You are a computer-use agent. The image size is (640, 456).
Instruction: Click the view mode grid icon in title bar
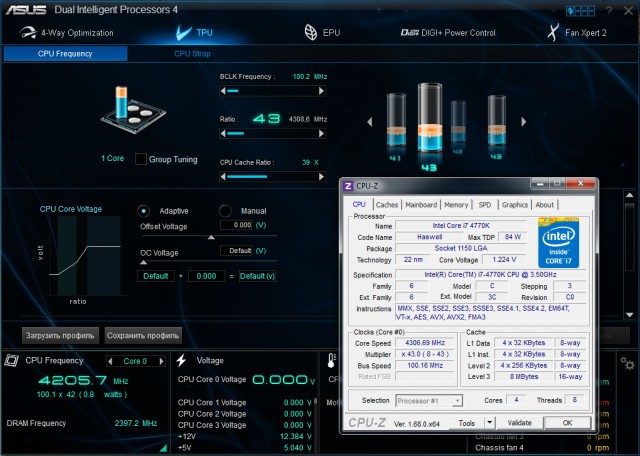pyautogui.click(x=580, y=11)
